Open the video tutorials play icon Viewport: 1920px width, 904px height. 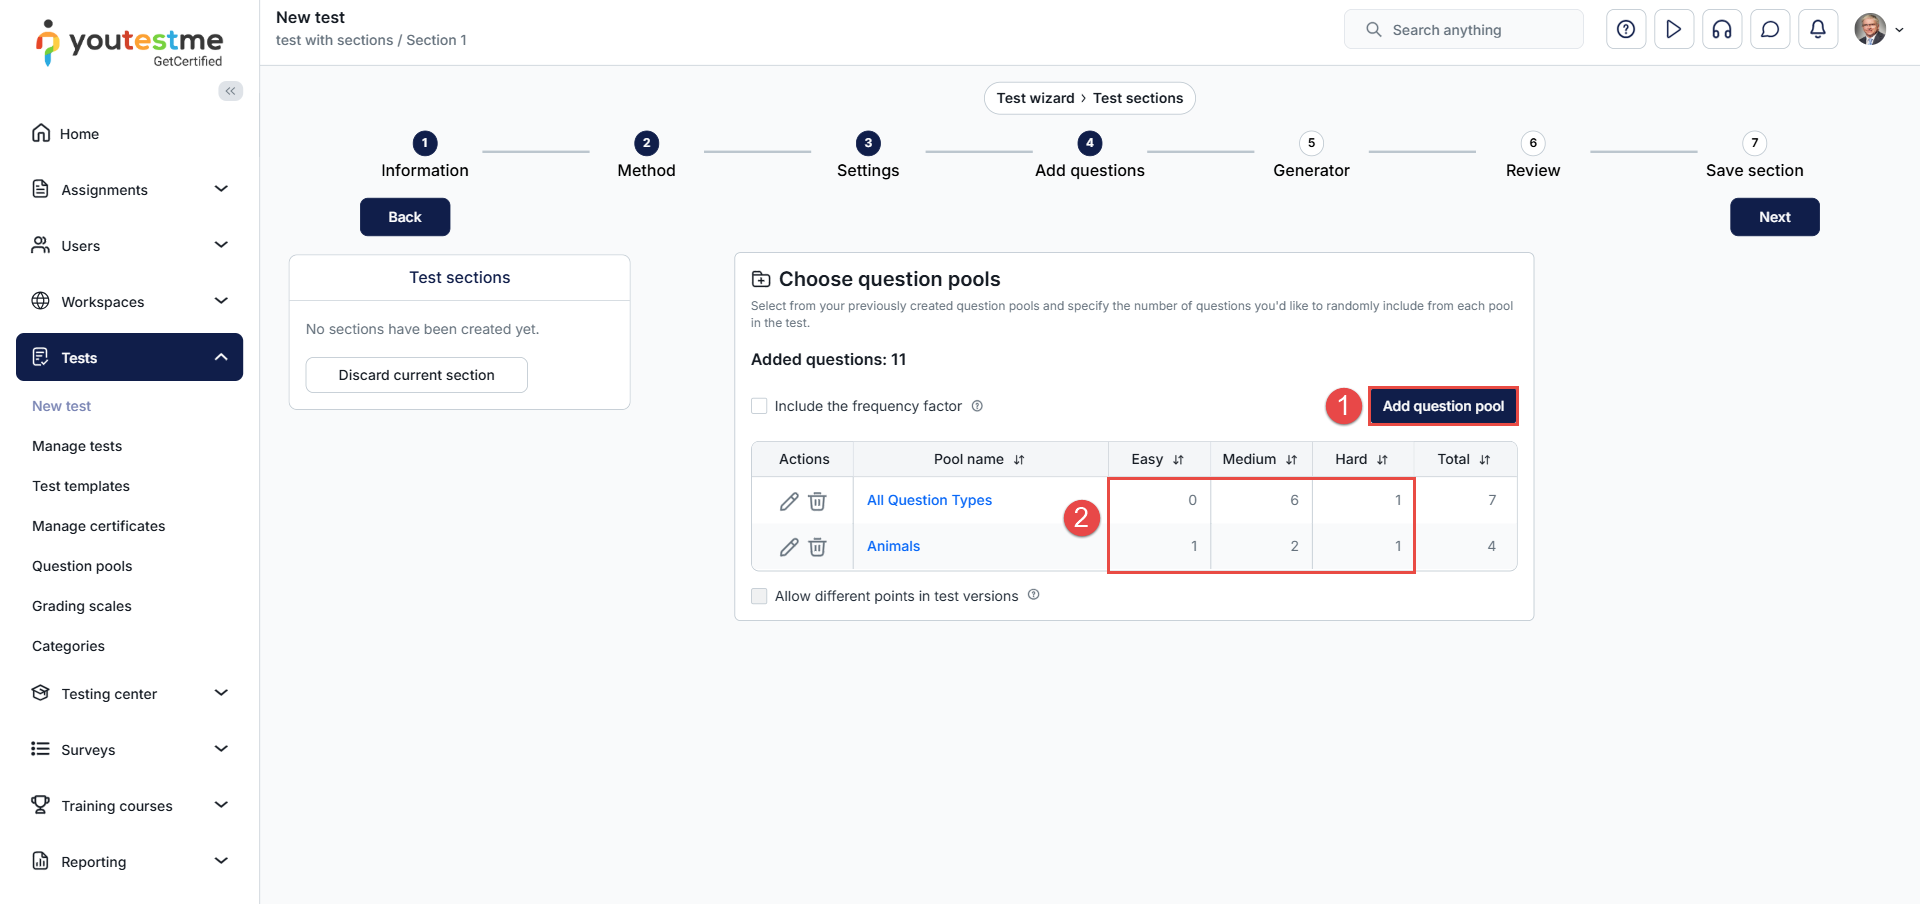pyautogui.click(x=1673, y=30)
